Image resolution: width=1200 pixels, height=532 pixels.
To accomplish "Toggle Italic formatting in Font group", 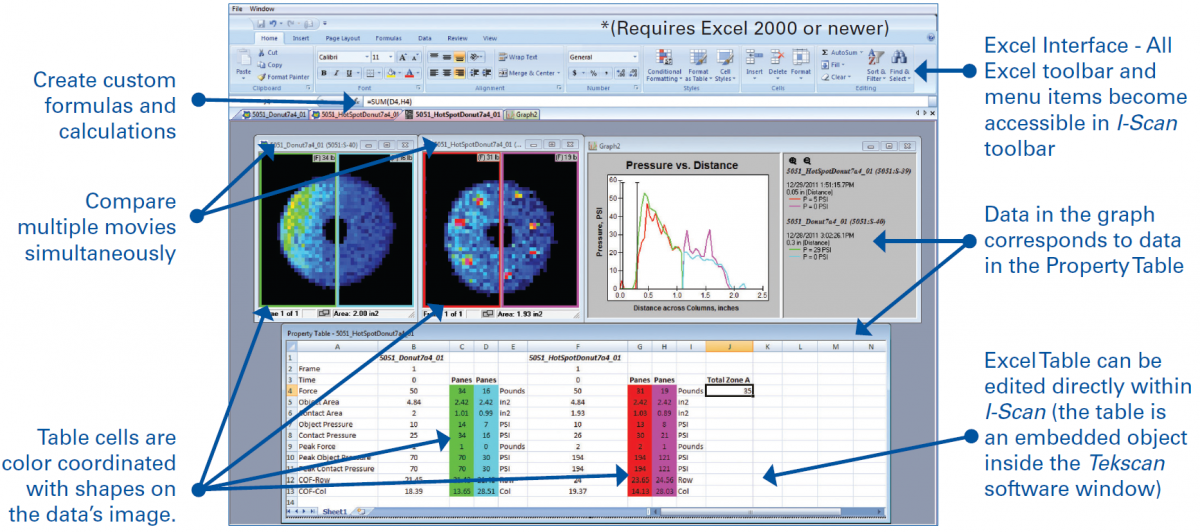I will (337, 73).
